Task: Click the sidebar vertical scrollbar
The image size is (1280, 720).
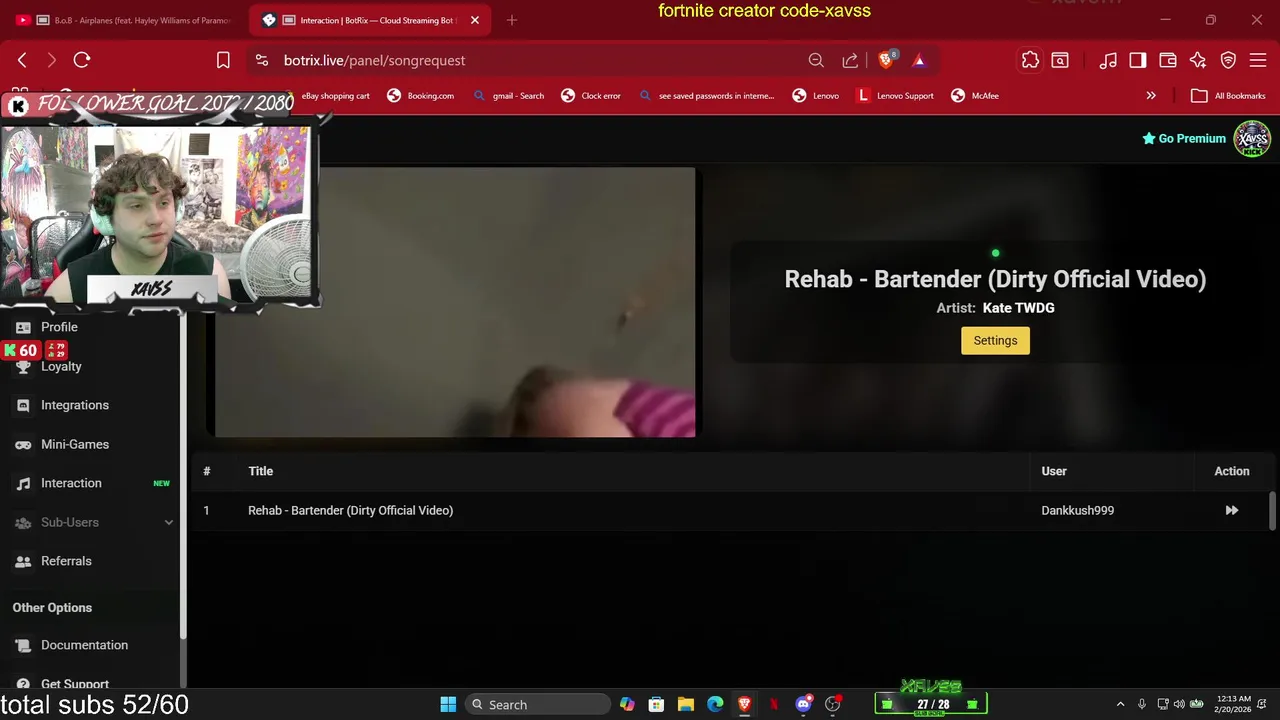Action: 182,475
